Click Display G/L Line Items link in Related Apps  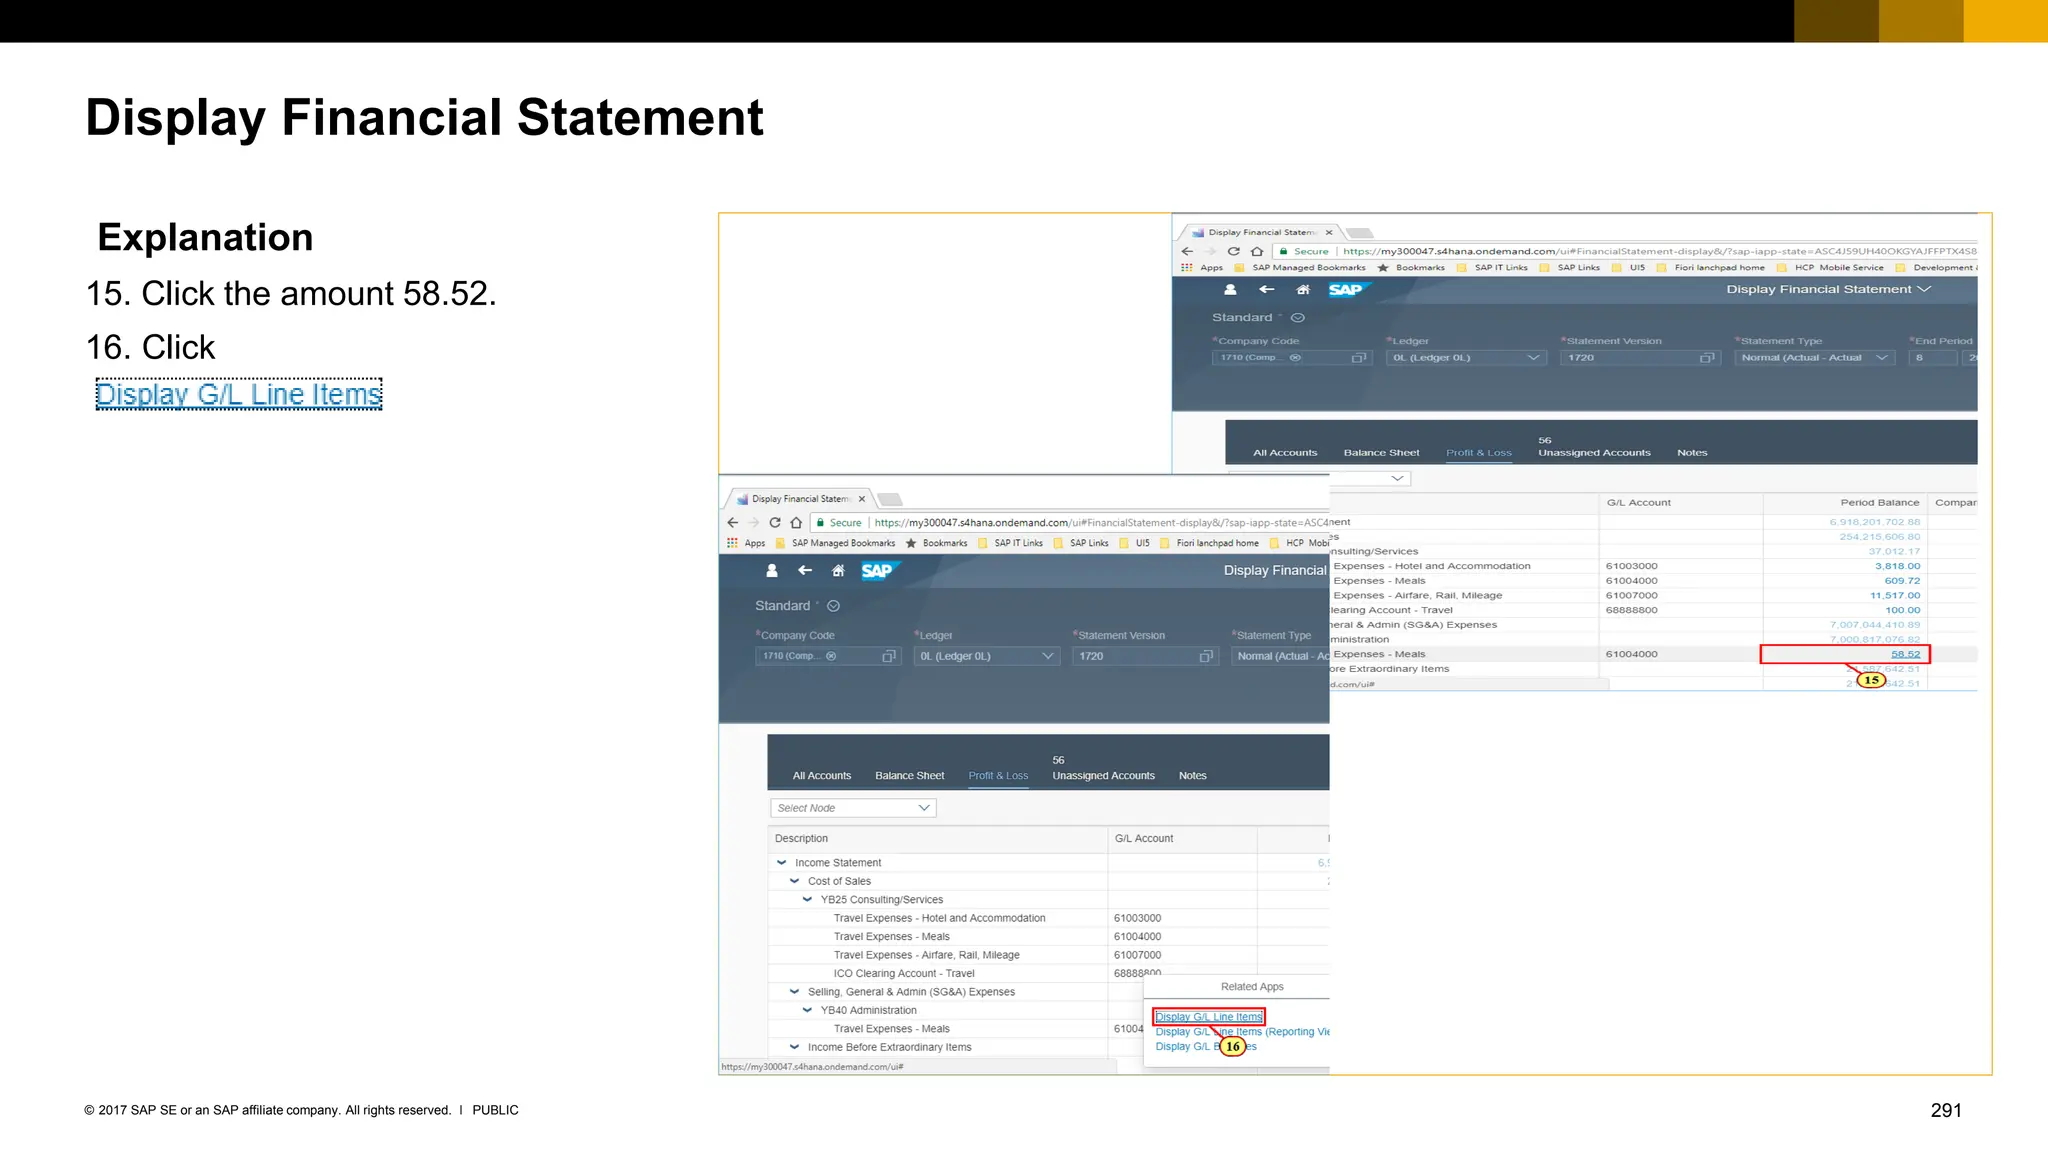coord(1209,1017)
